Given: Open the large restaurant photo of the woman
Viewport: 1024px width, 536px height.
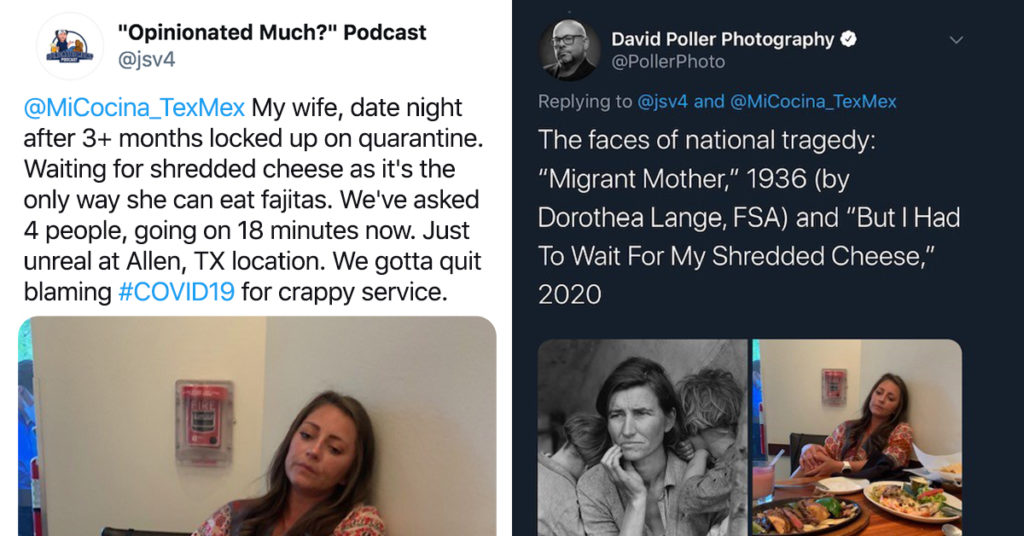Looking at the screenshot, I should [x=257, y=426].
